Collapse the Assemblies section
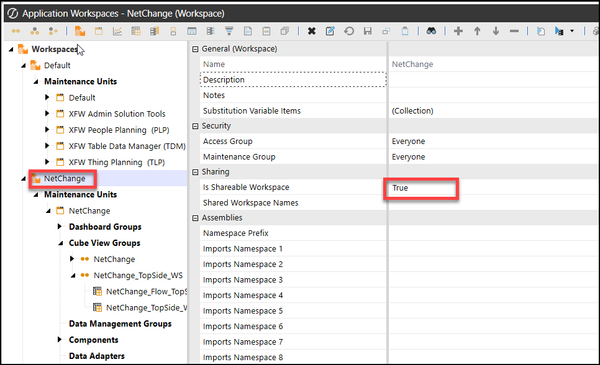600x365 pixels. point(195,218)
